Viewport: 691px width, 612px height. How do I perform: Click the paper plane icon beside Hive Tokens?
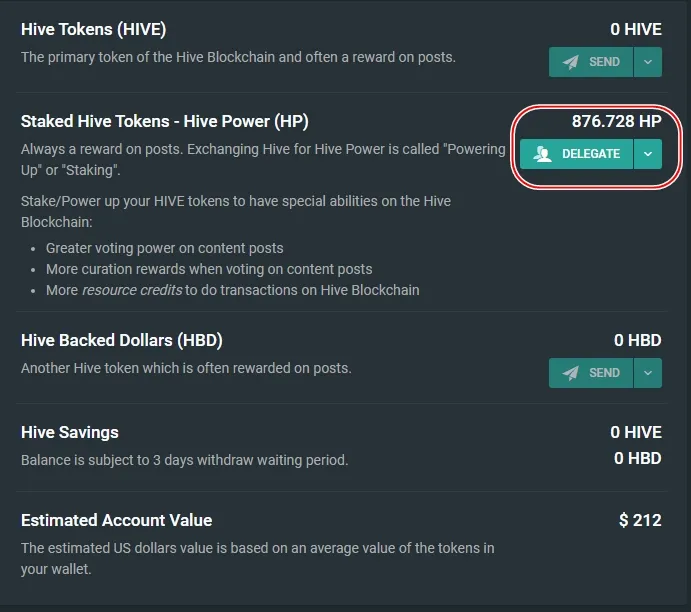[x=571, y=62]
